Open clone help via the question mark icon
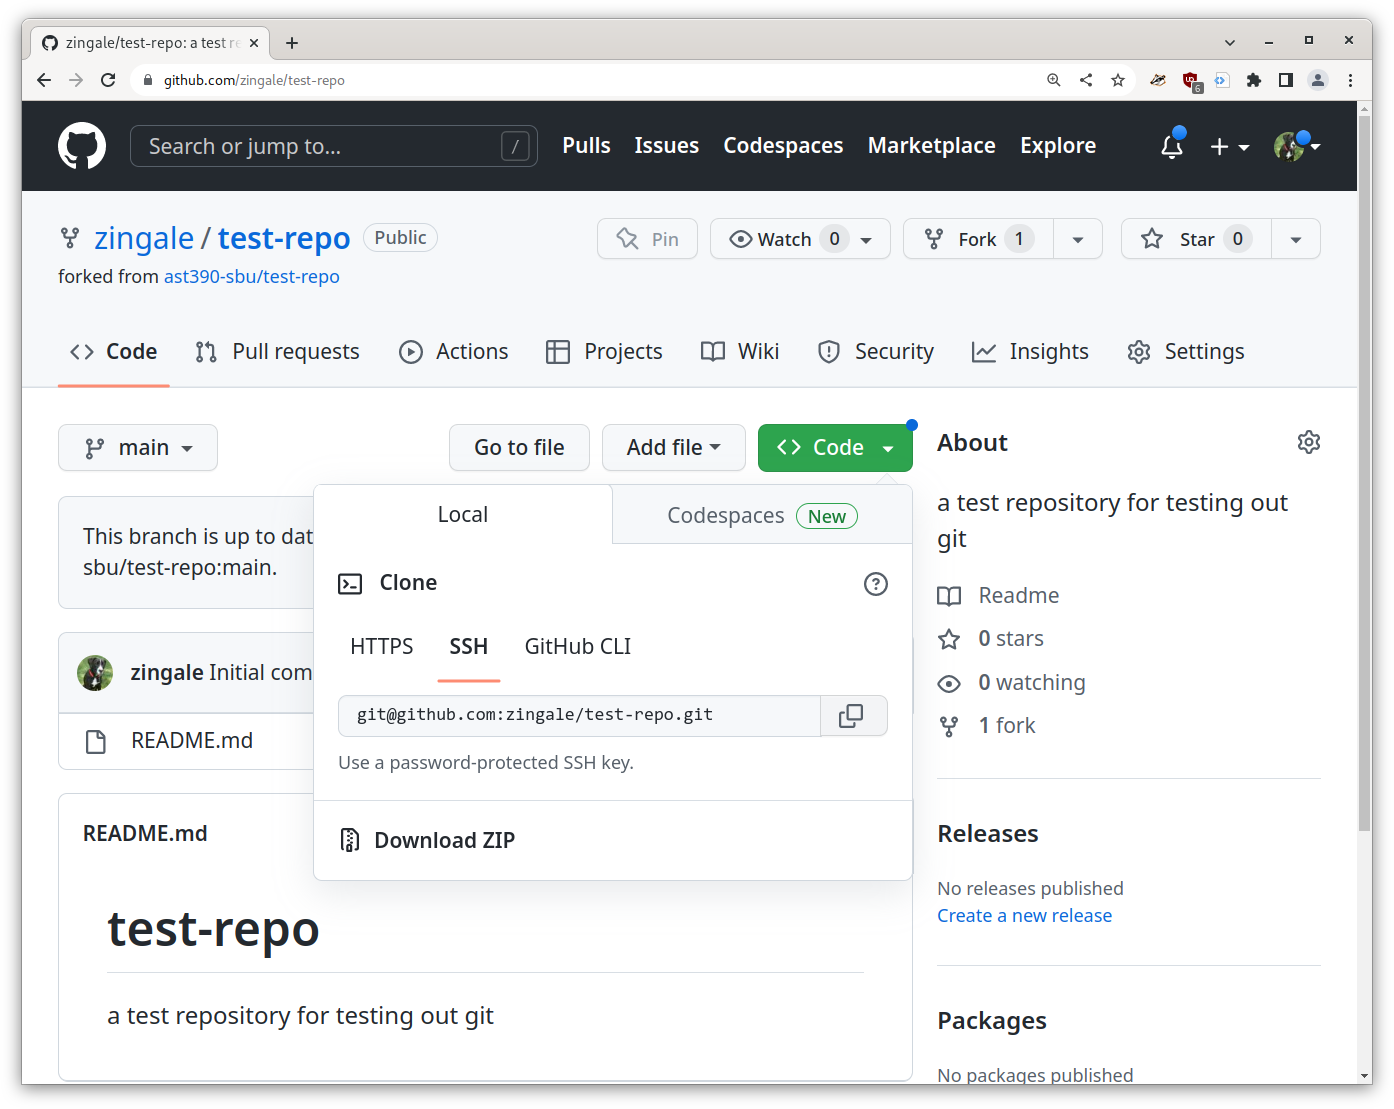1394x1109 pixels. tap(875, 584)
